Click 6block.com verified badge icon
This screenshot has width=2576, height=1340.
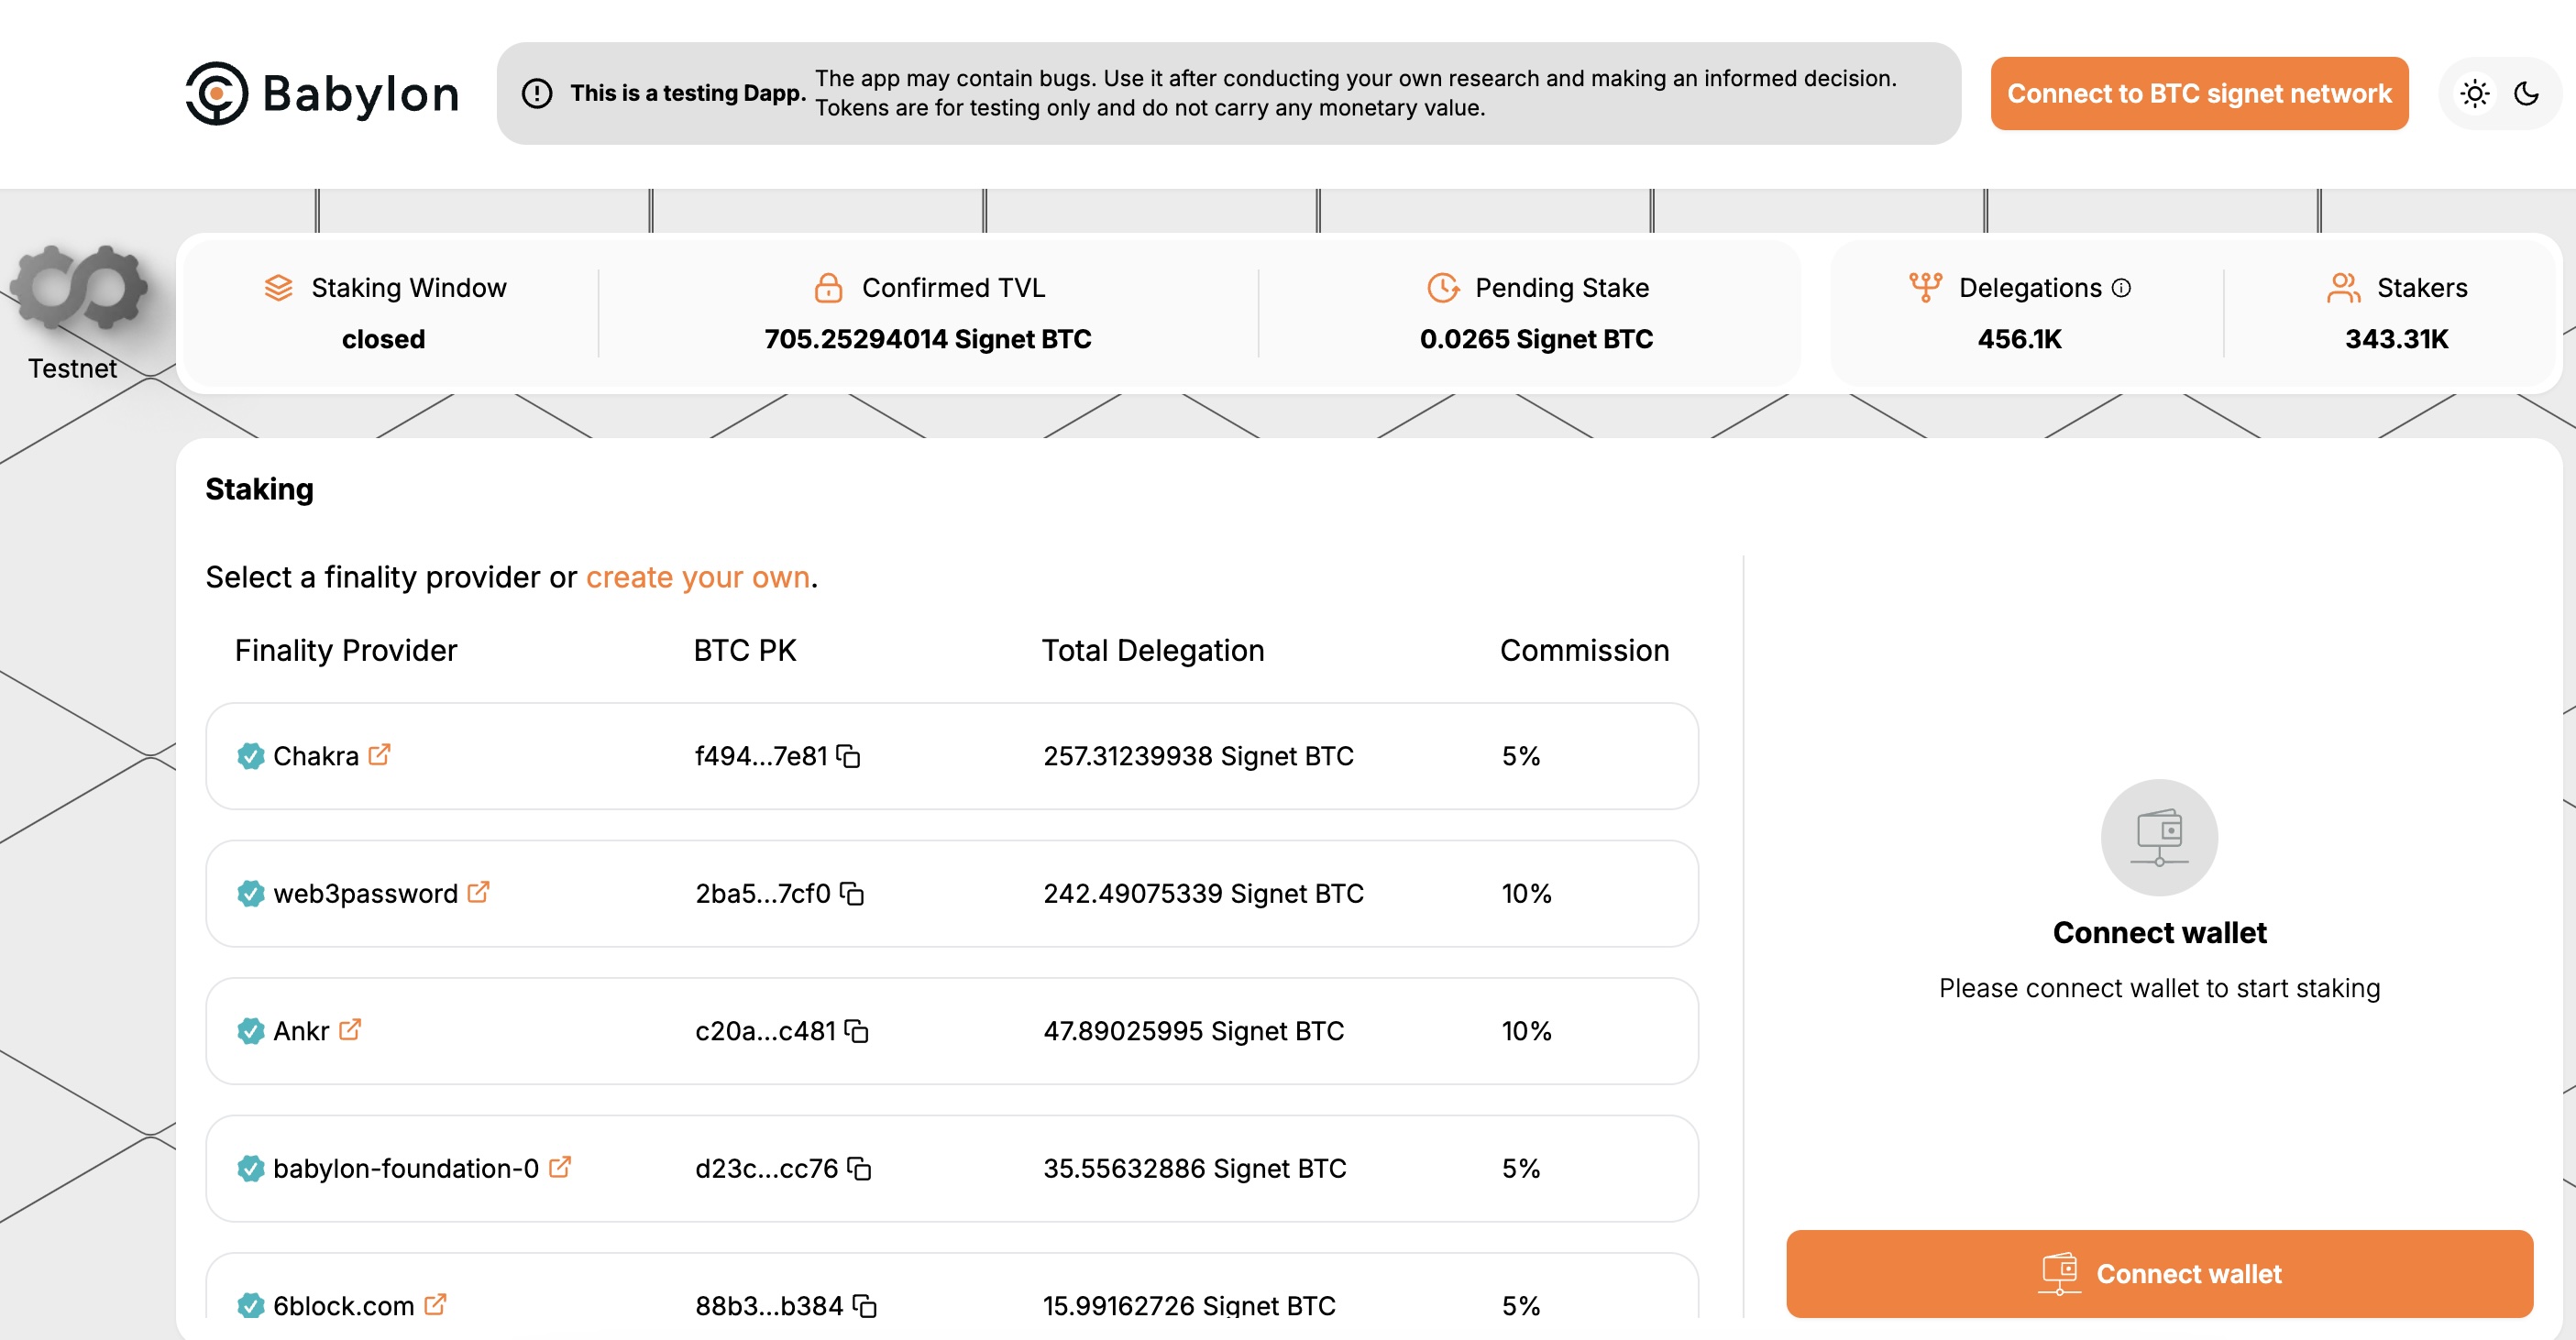coord(250,1306)
